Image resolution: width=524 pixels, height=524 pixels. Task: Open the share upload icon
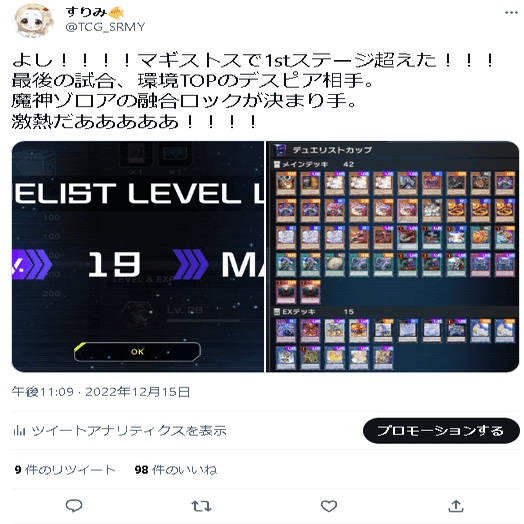click(x=456, y=506)
